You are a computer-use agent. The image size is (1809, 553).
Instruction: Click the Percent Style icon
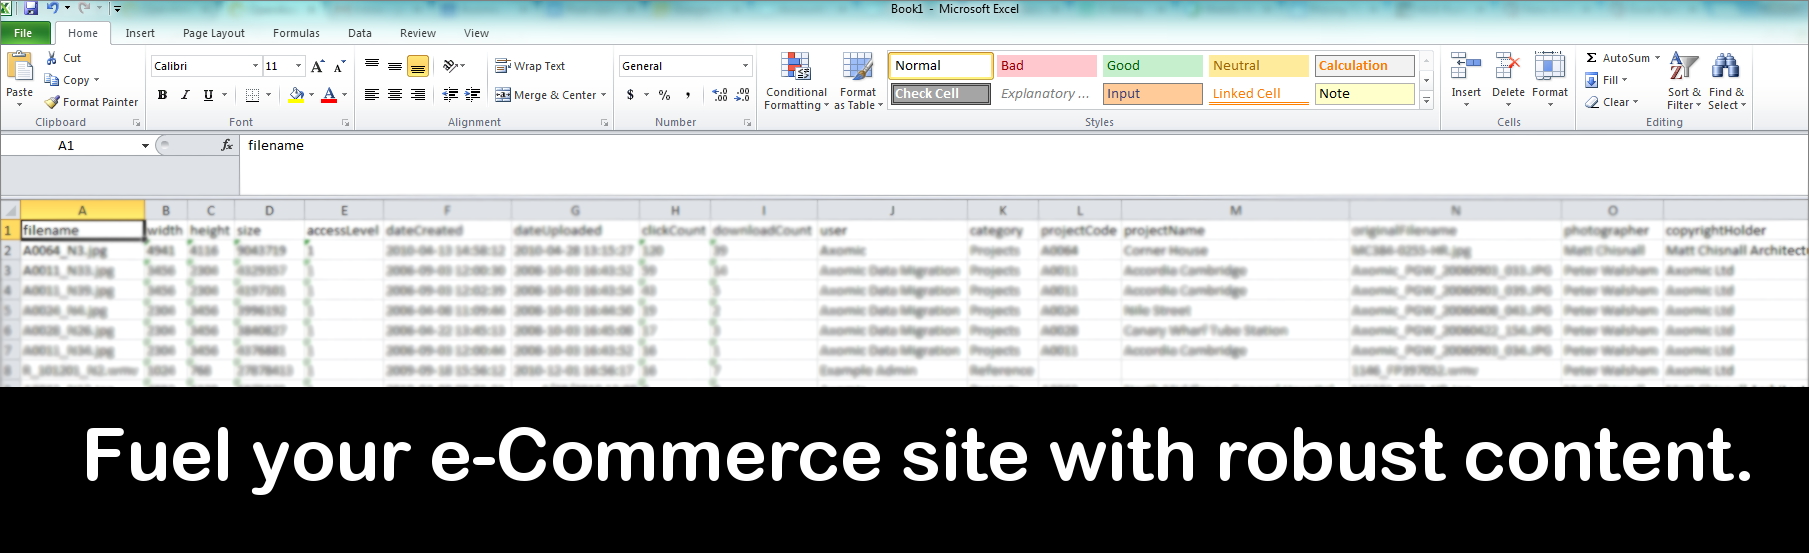(x=664, y=95)
